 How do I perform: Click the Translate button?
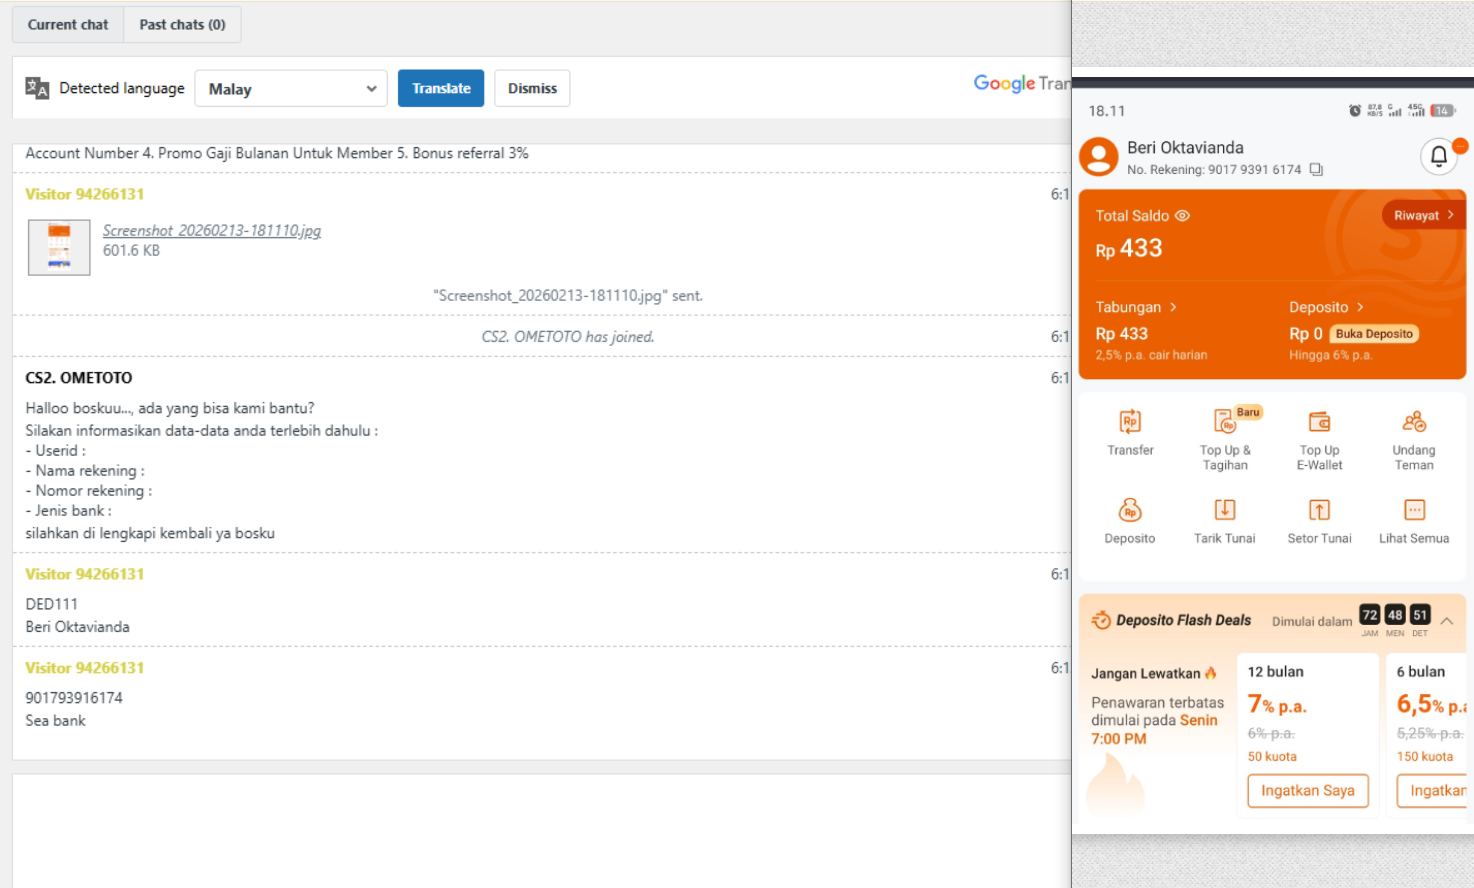click(x=441, y=88)
